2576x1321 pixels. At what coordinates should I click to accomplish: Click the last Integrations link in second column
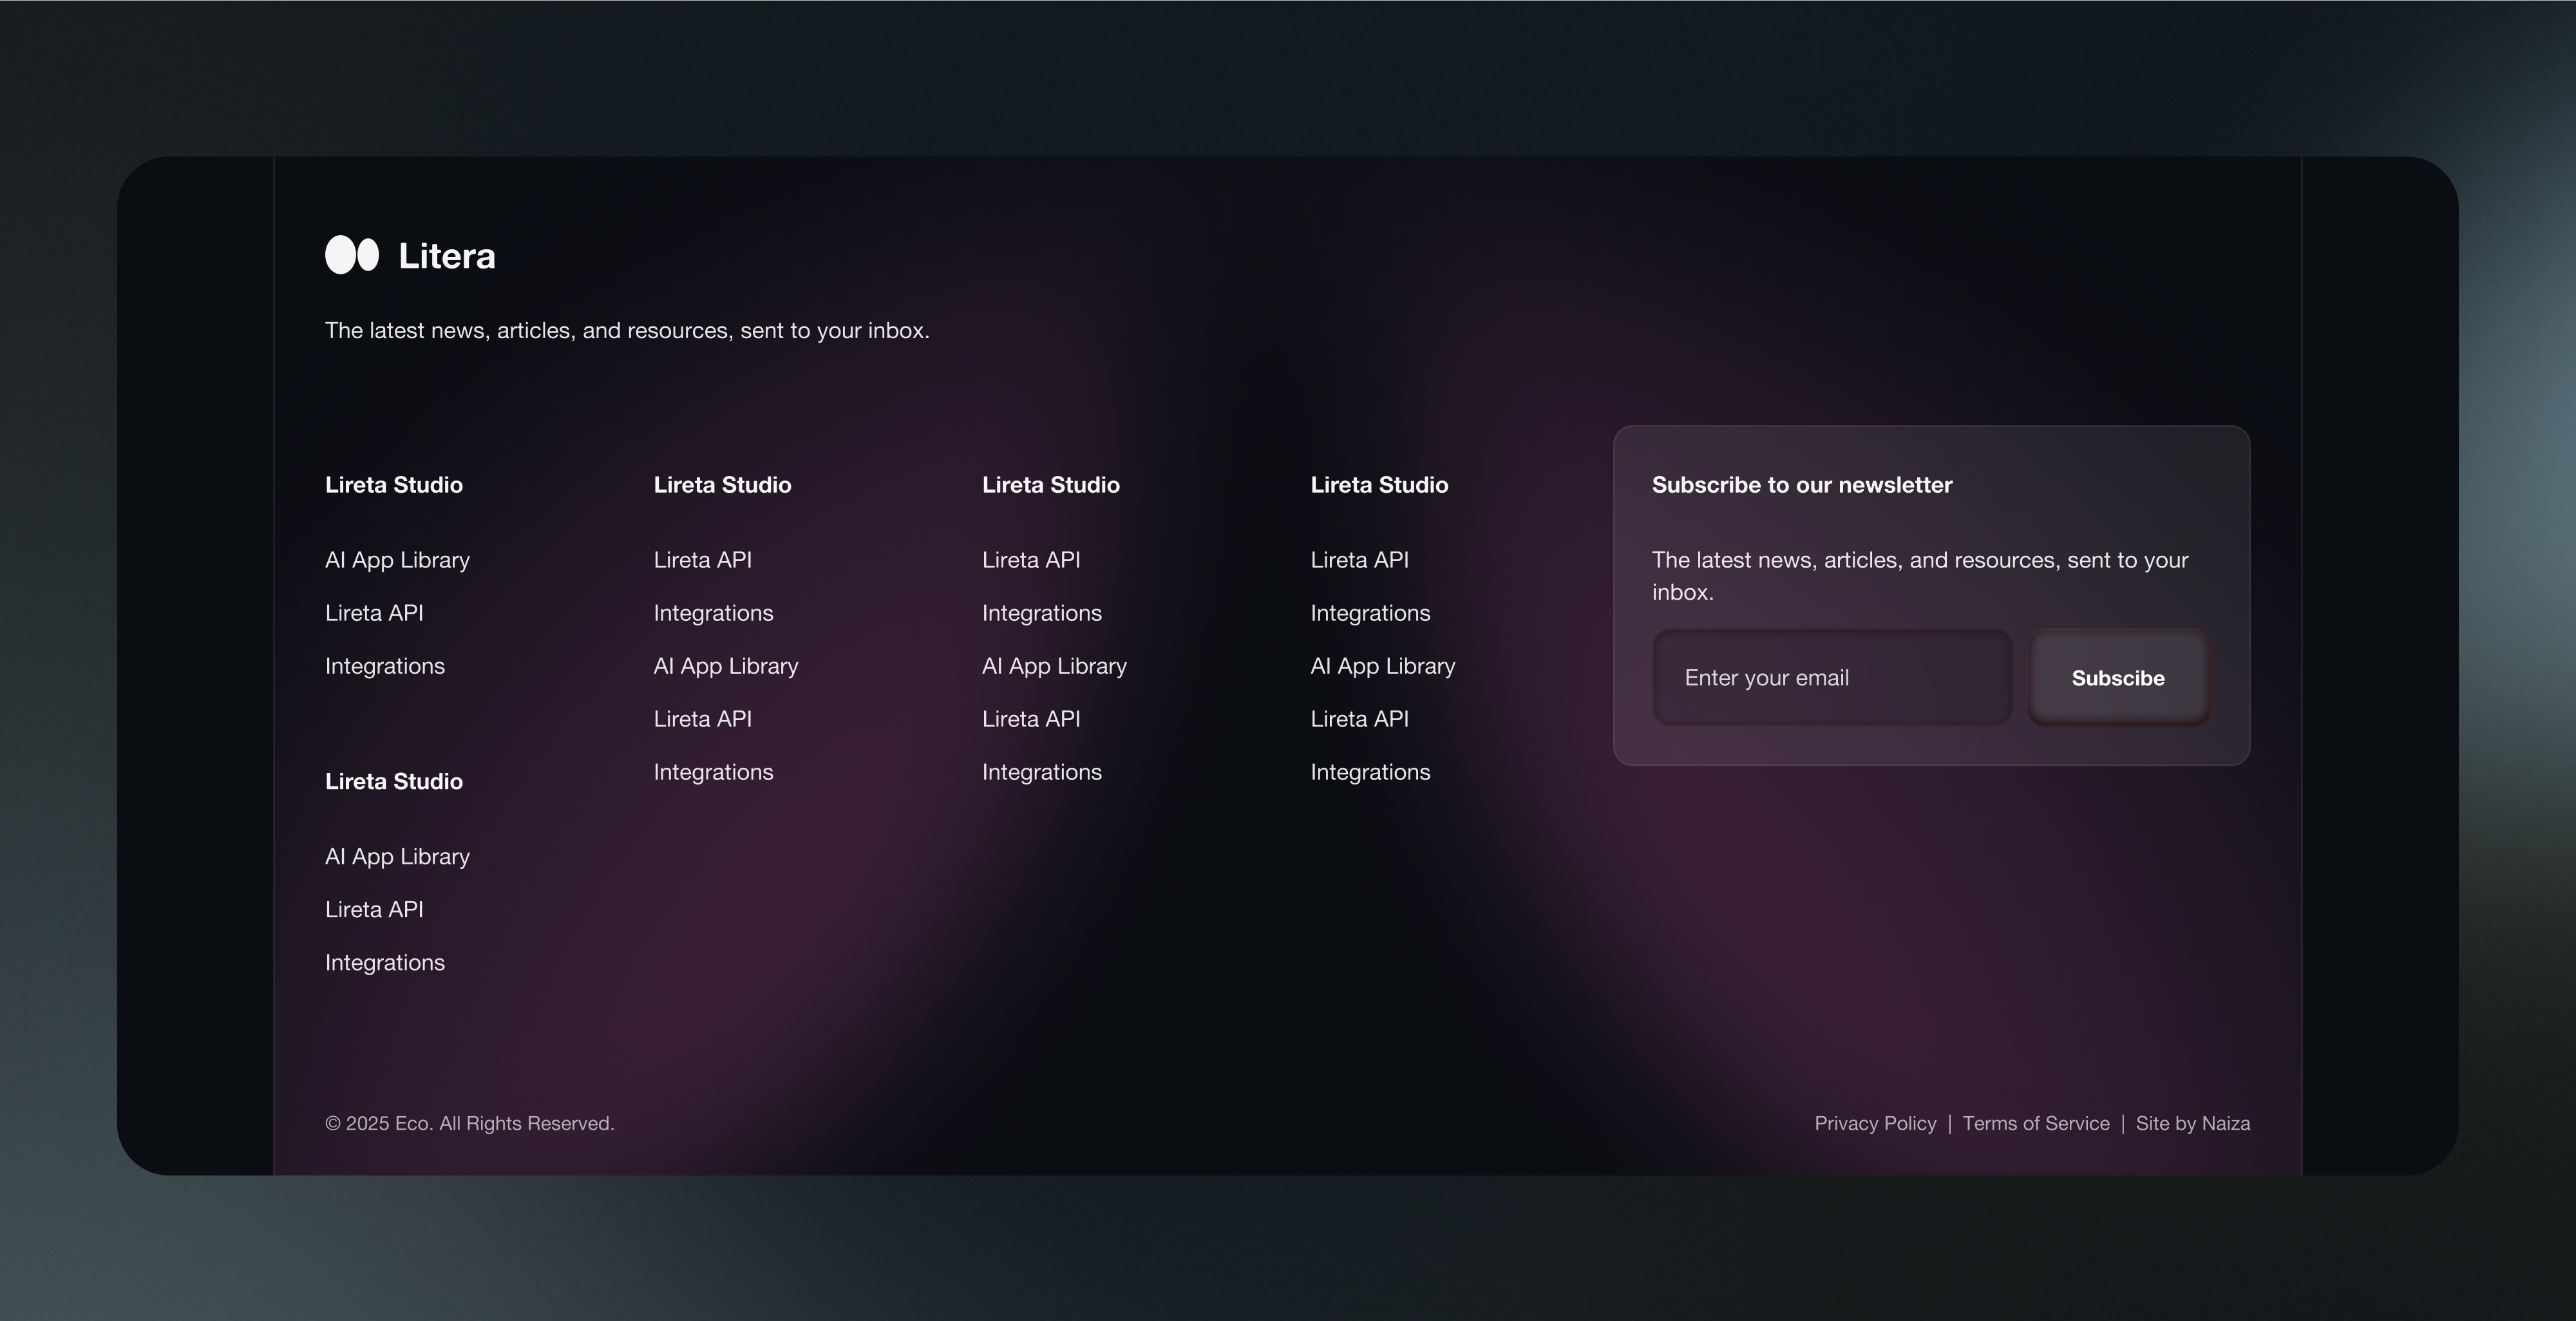[713, 772]
